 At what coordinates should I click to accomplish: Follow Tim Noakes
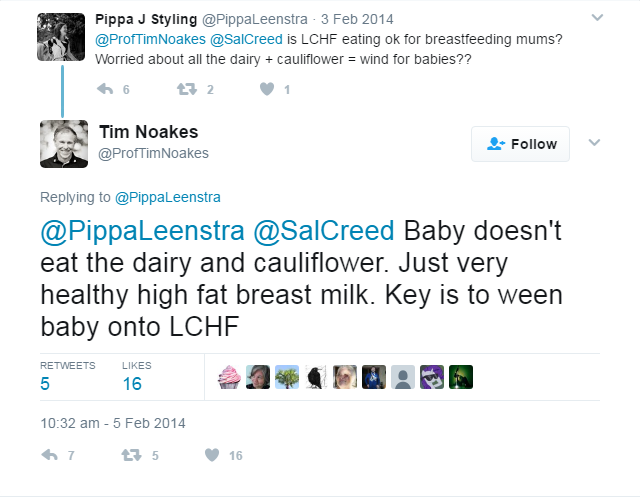(520, 144)
